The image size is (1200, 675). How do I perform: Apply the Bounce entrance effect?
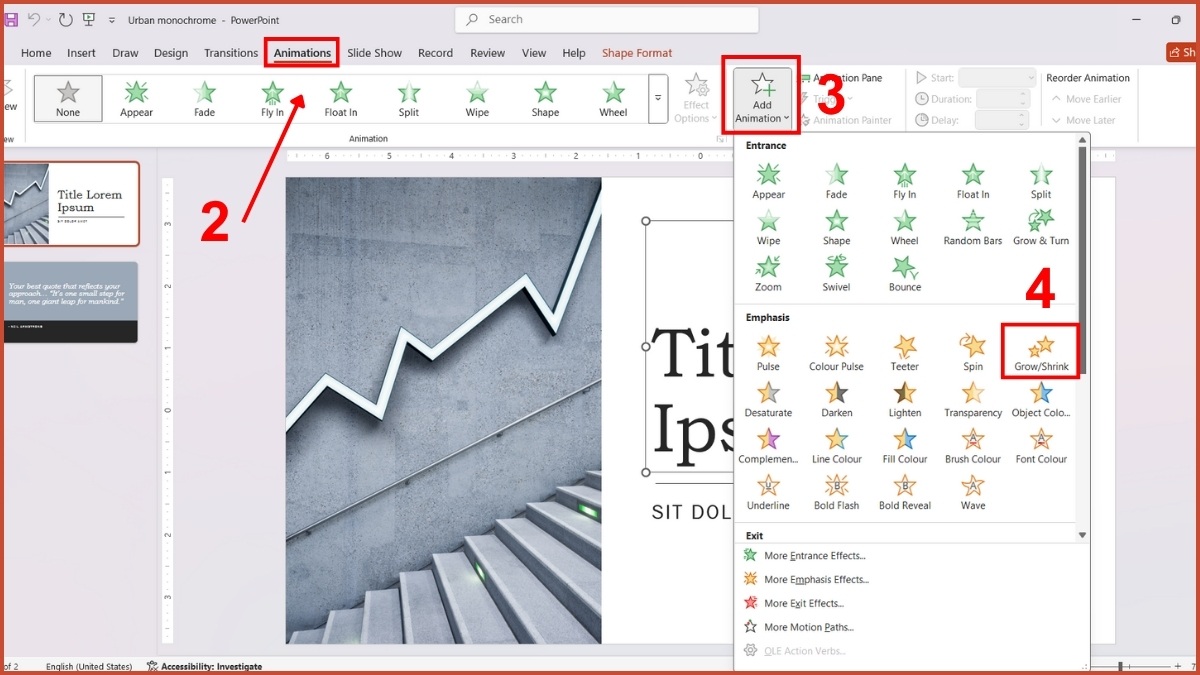[x=904, y=272]
